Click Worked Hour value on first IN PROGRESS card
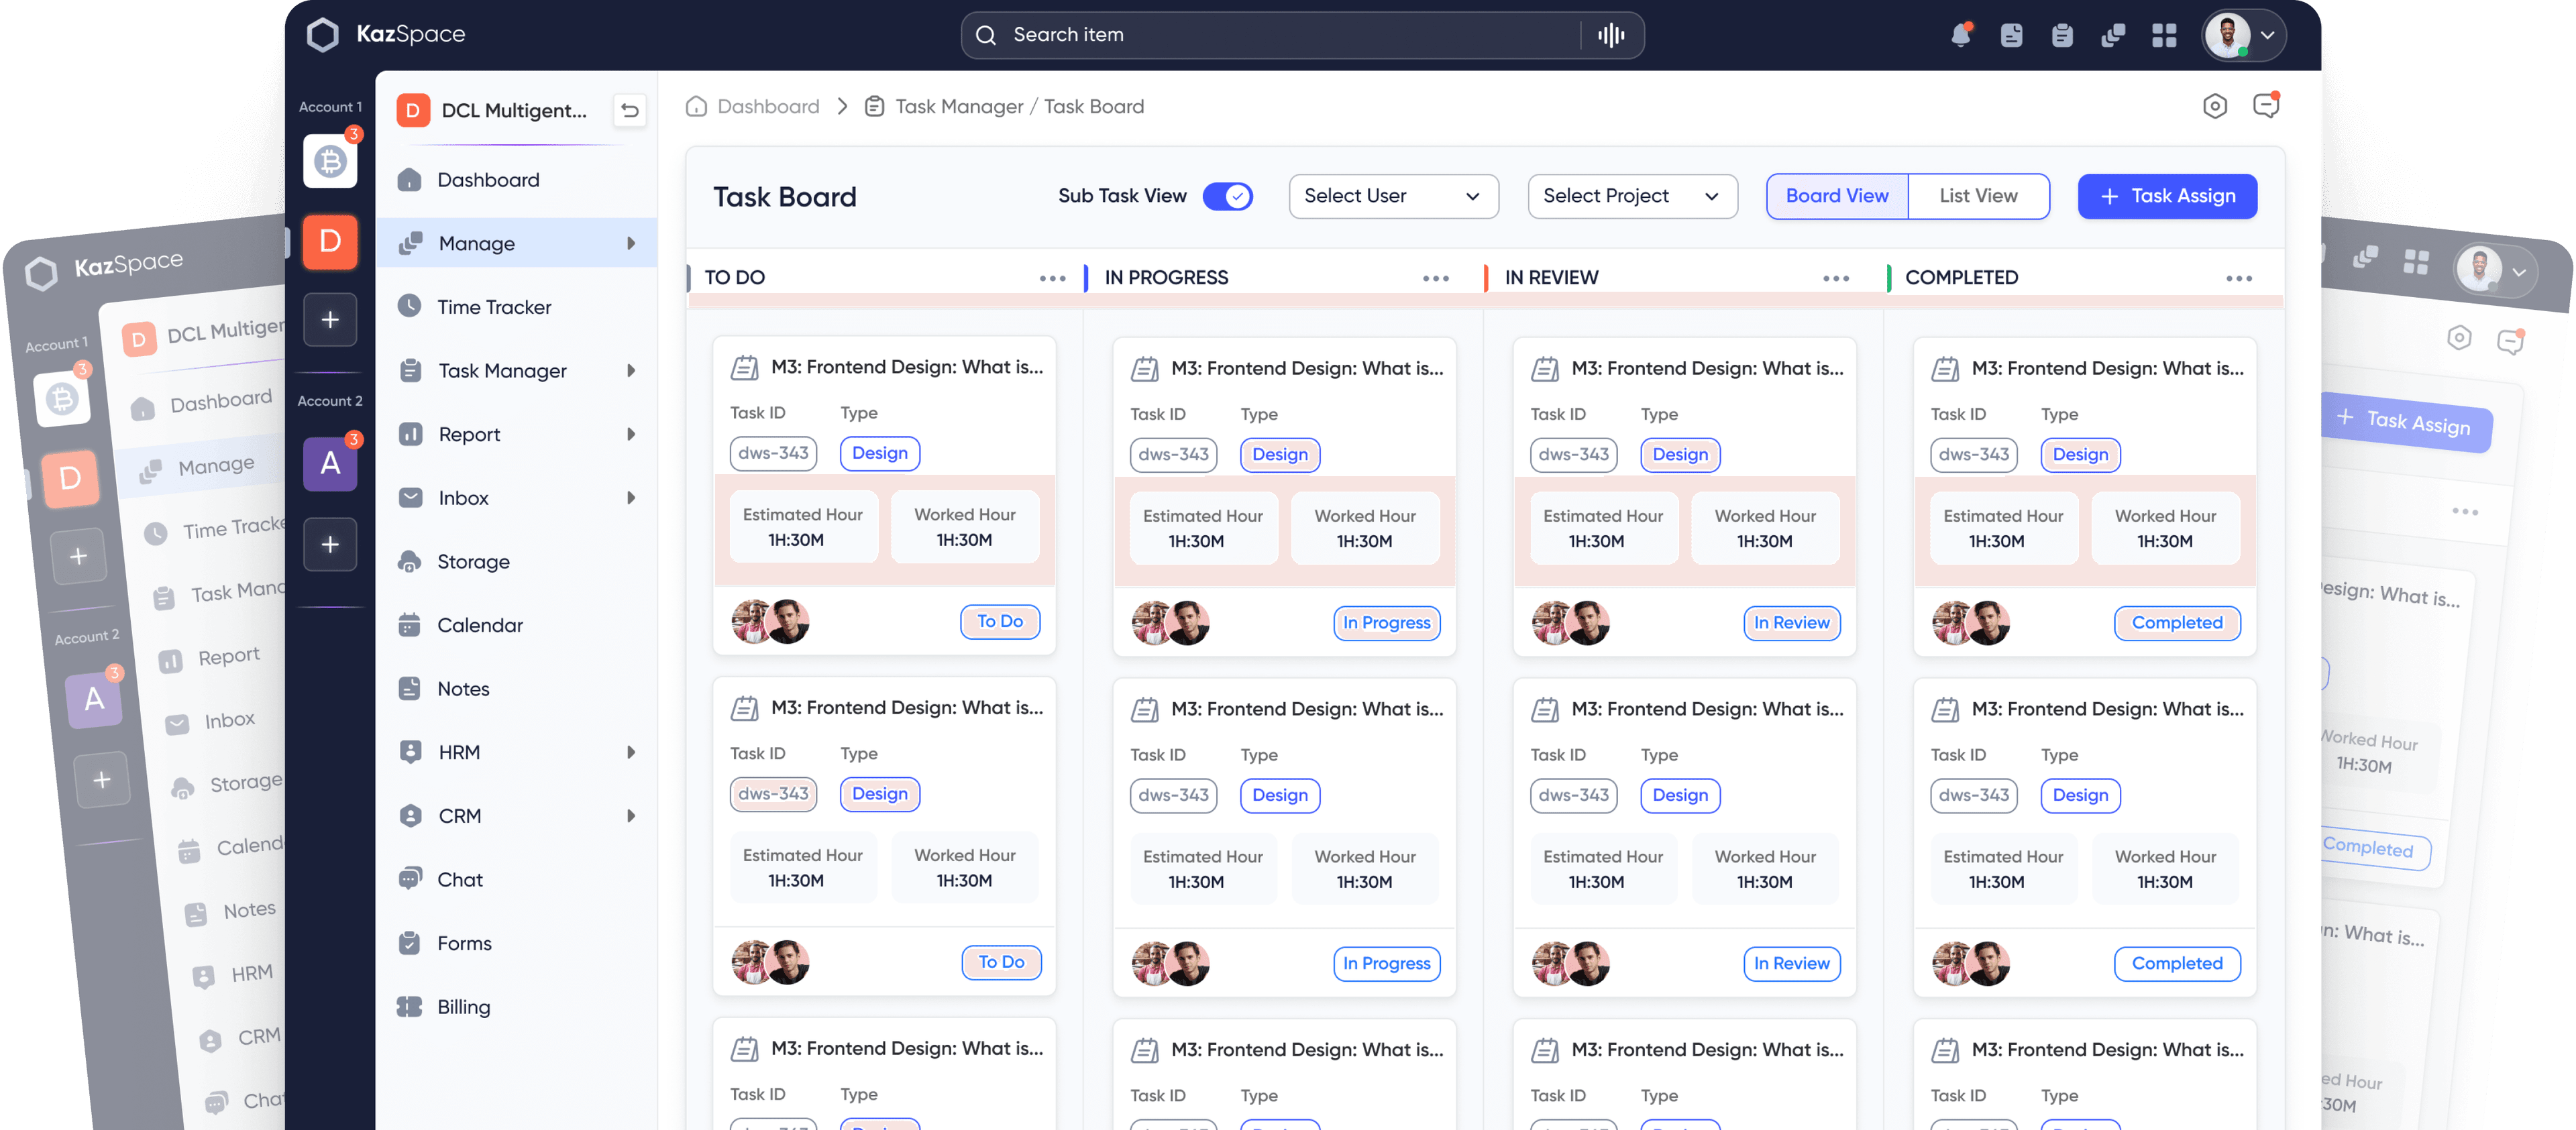This screenshot has height=1130, width=2576. 1364,541
